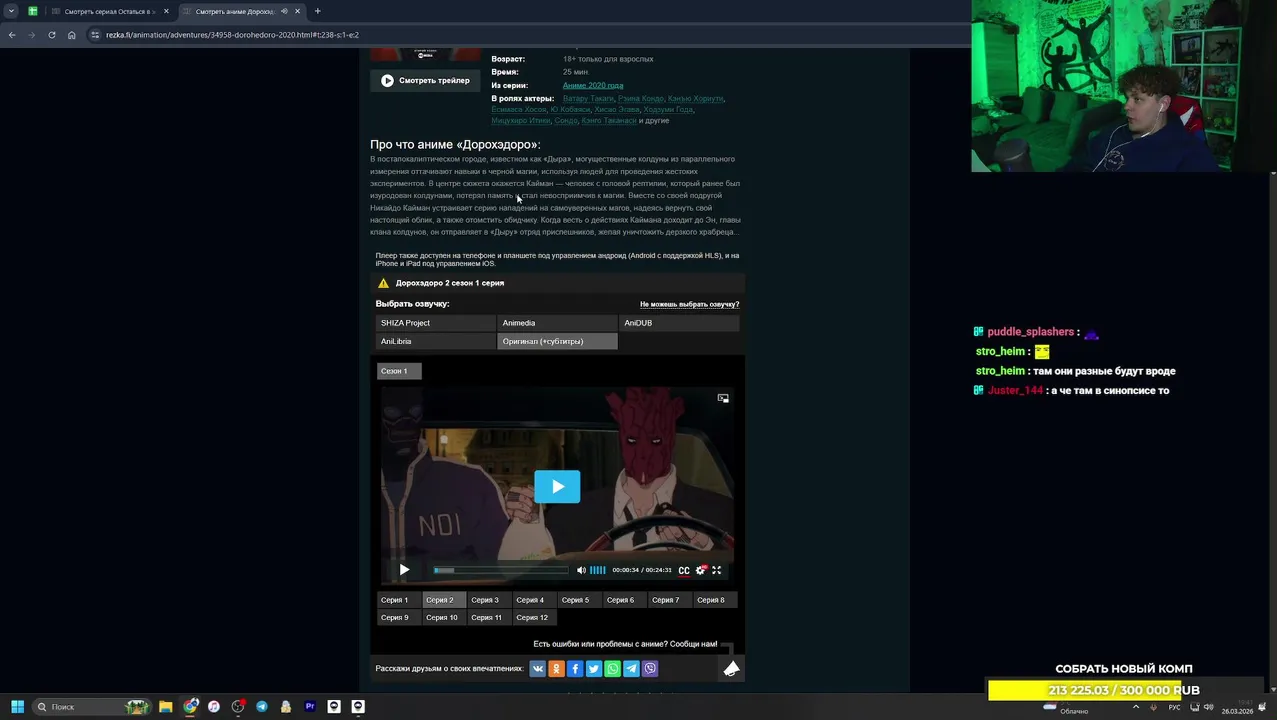
Task: Close the 'Смотреть аниме Дорохэдоро' tab
Action: tap(297, 11)
